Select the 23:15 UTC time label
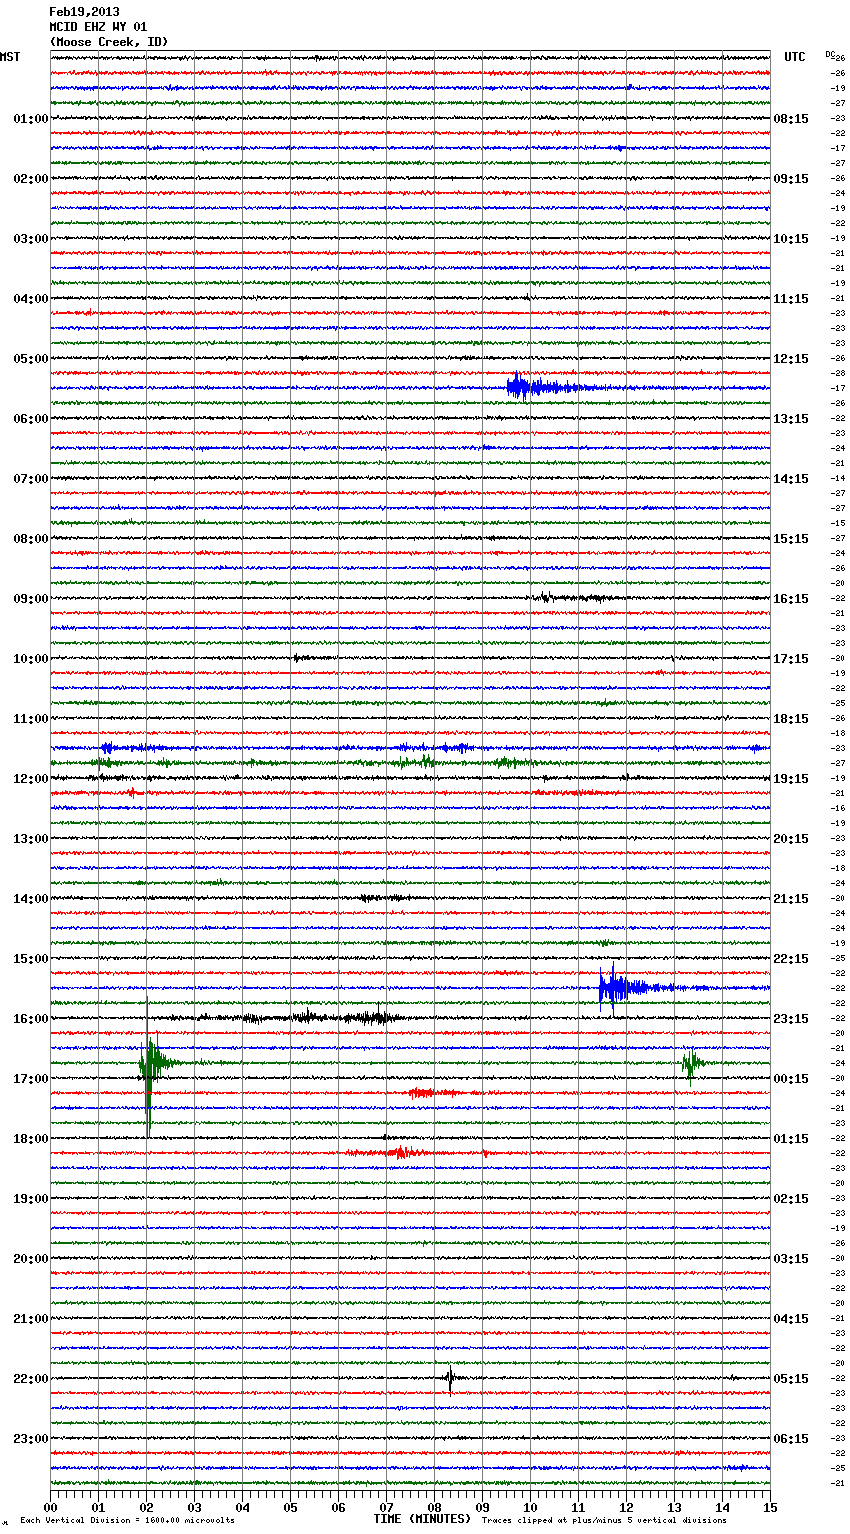Screen dimensions: 850x1534 (790, 1019)
